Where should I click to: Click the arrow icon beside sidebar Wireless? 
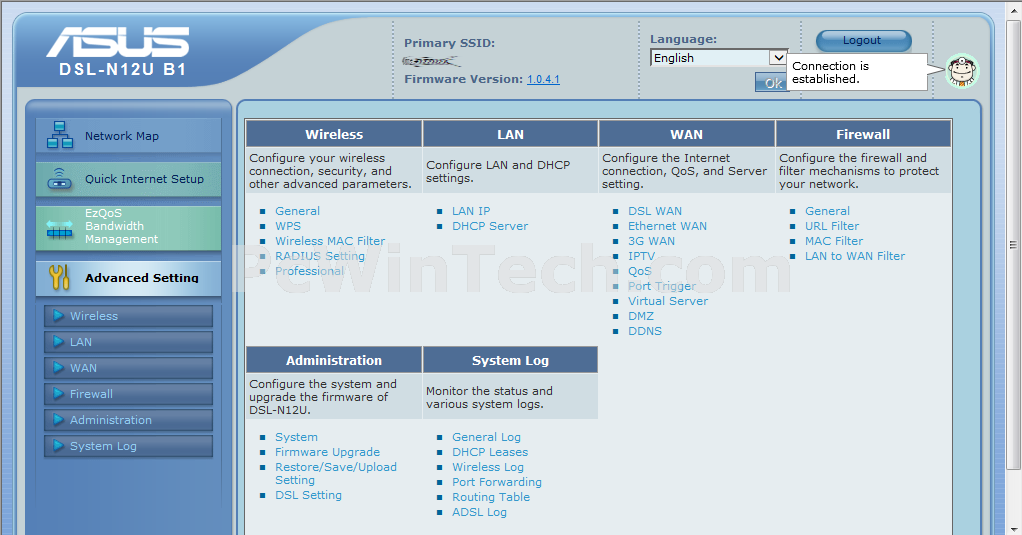[x=58, y=315]
